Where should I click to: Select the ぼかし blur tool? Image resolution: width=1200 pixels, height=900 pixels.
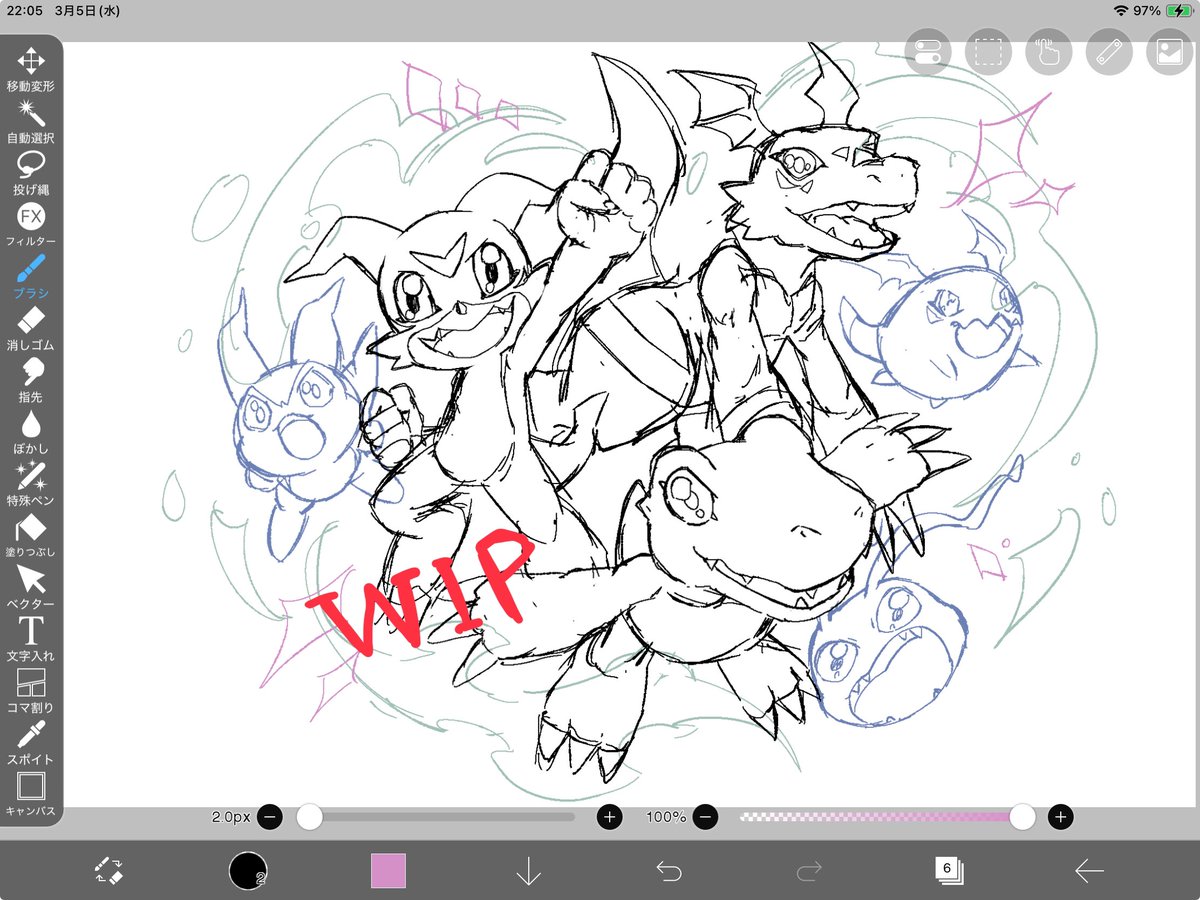click(x=31, y=433)
